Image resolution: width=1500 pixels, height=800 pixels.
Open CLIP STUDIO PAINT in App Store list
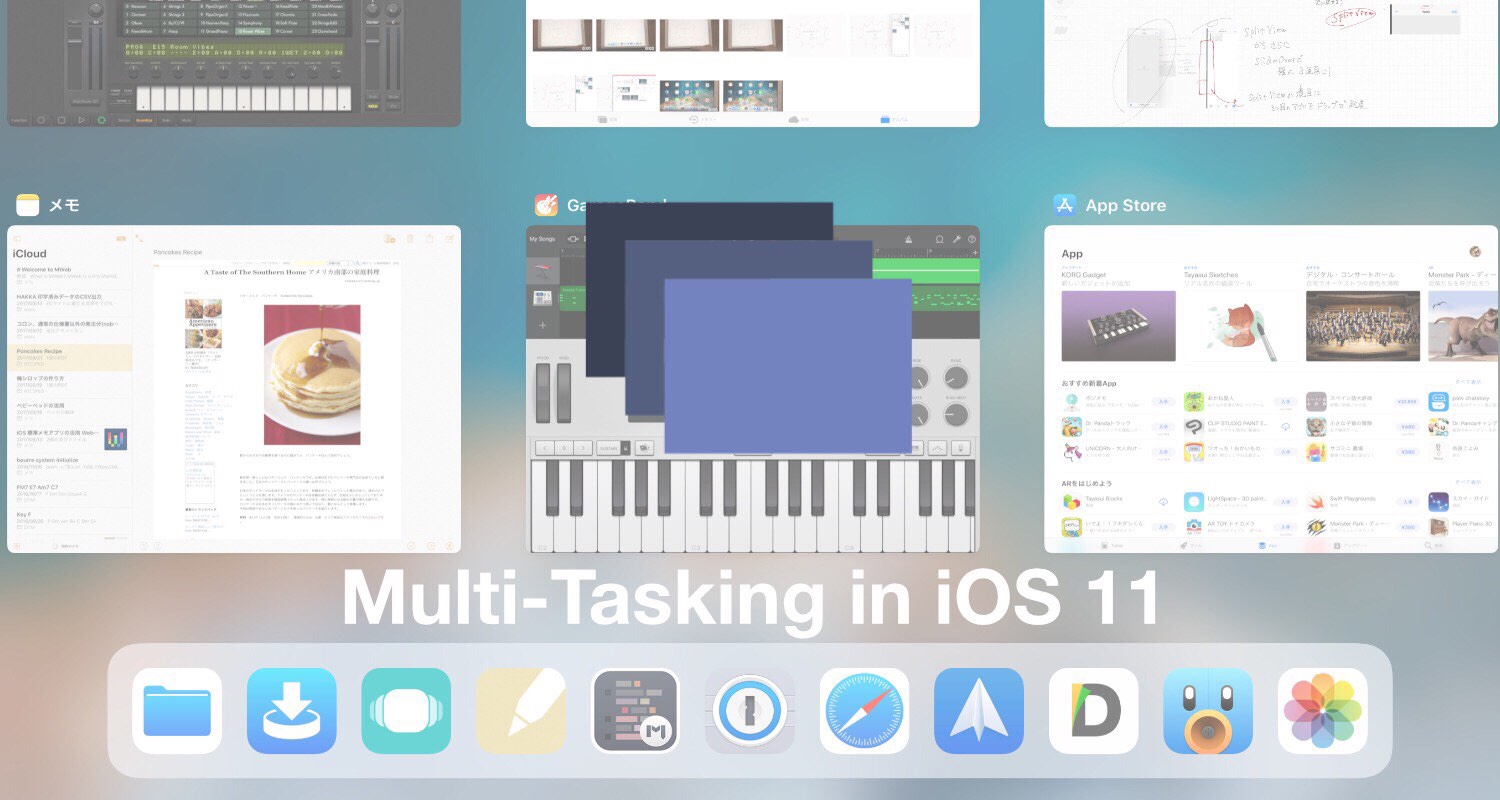pos(1240,426)
